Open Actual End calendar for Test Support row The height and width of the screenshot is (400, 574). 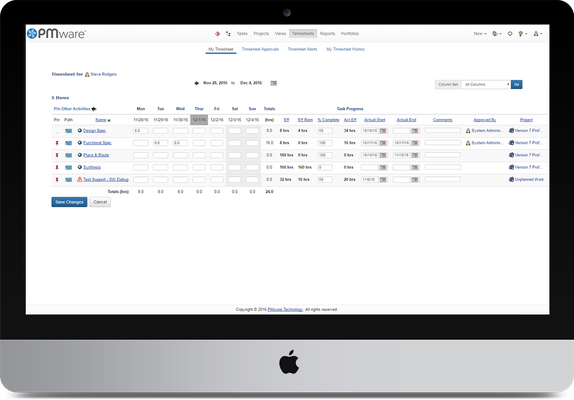(415, 180)
